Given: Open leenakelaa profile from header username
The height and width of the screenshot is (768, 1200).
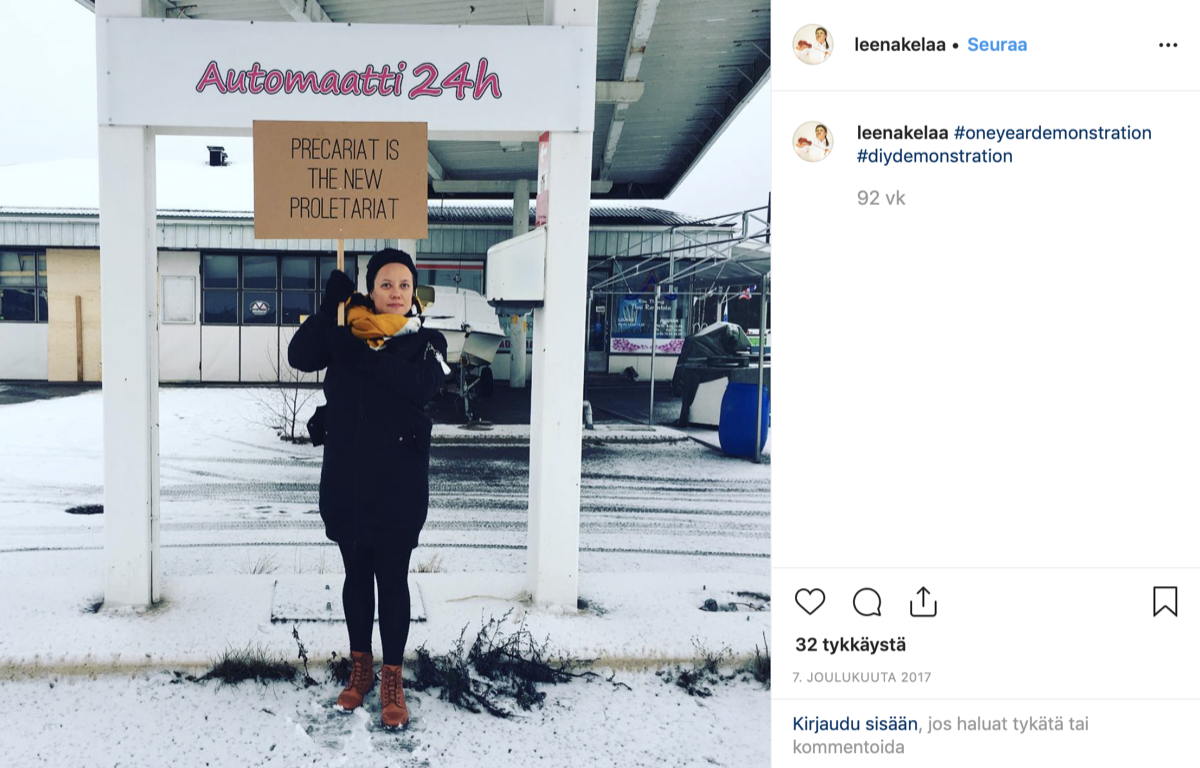Looking at the screenshot, I should pos(900,45).
